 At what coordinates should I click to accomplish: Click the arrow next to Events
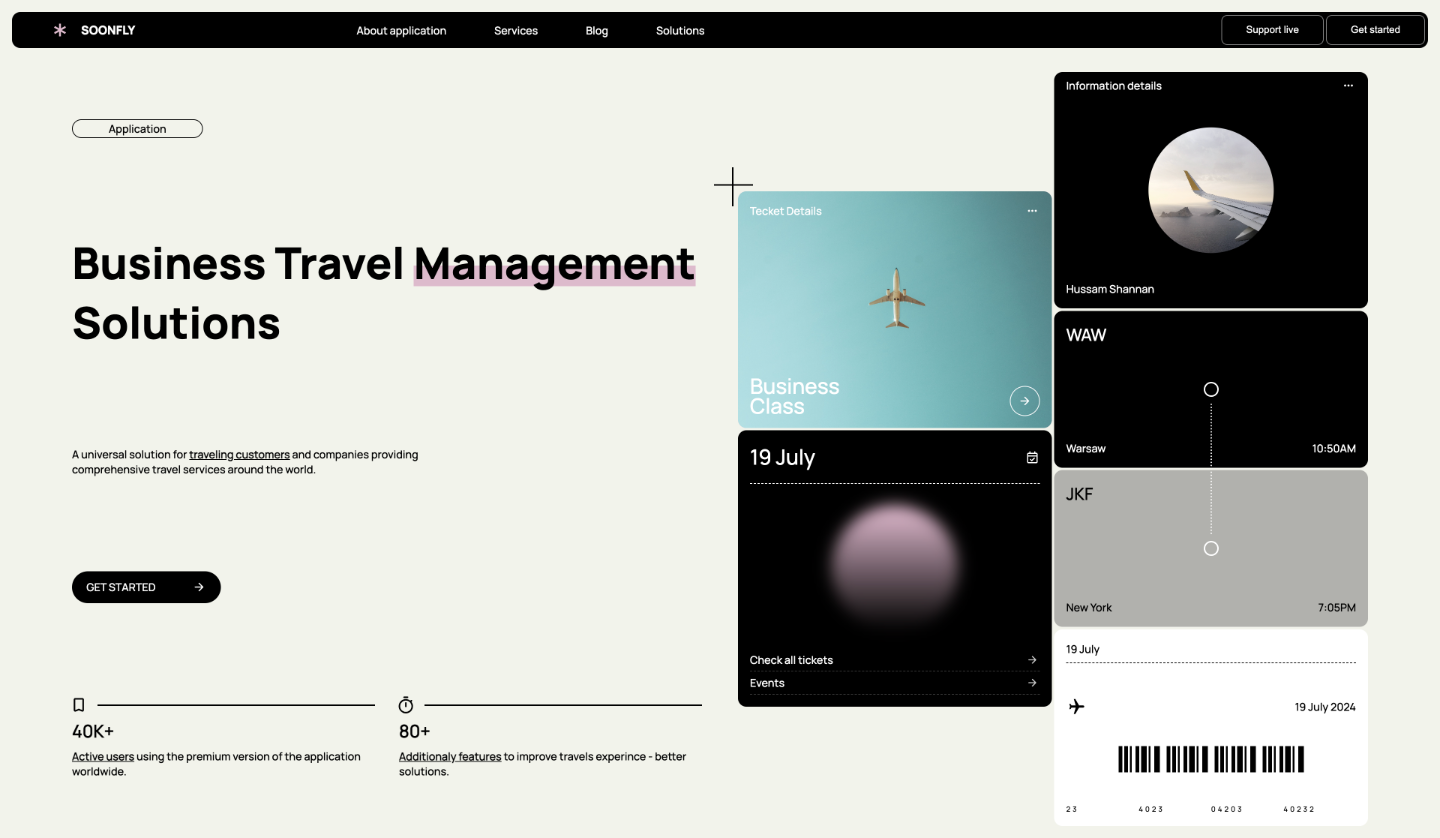(1032, 683)
